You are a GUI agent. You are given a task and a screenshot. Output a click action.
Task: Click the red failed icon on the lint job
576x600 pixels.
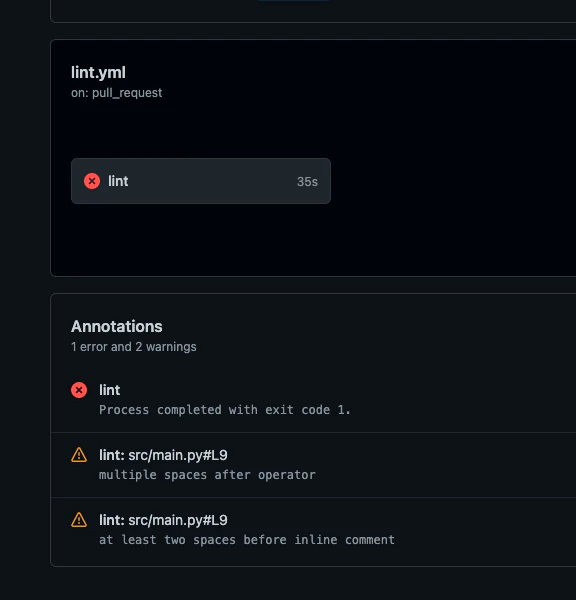92,181
